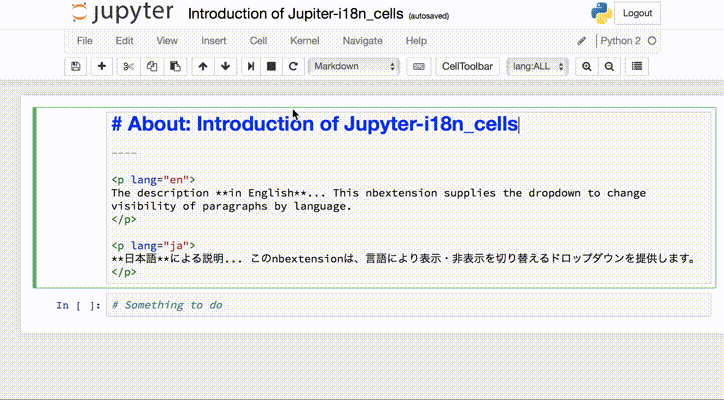Click the Jupyter logo
Screen dimensions: 724x400
click(x=122, y=12)
